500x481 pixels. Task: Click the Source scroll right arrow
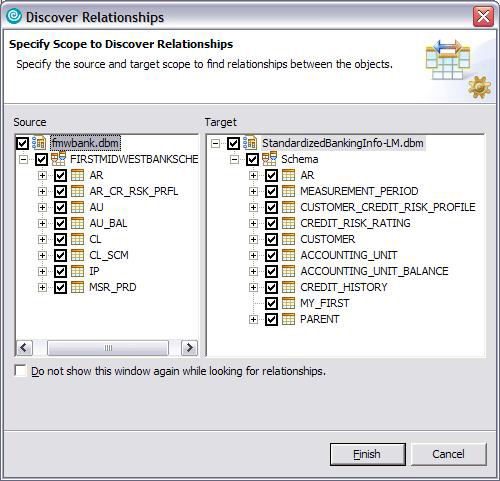[189, 348]
